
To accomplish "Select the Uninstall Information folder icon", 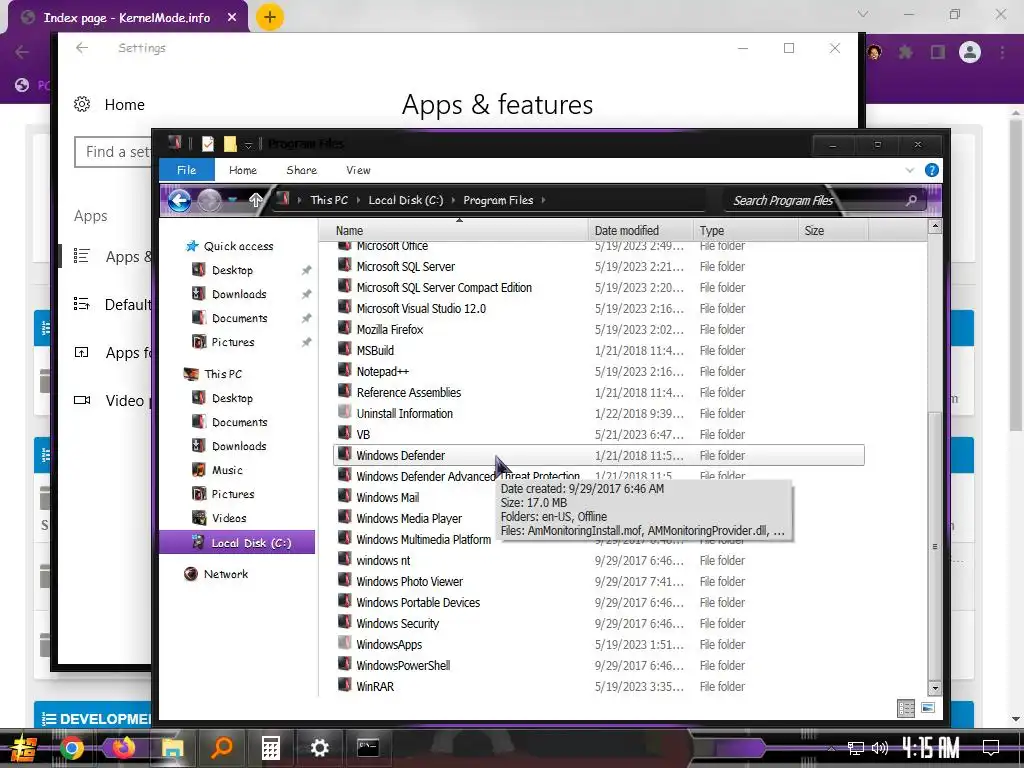I will tap(344, 412).
